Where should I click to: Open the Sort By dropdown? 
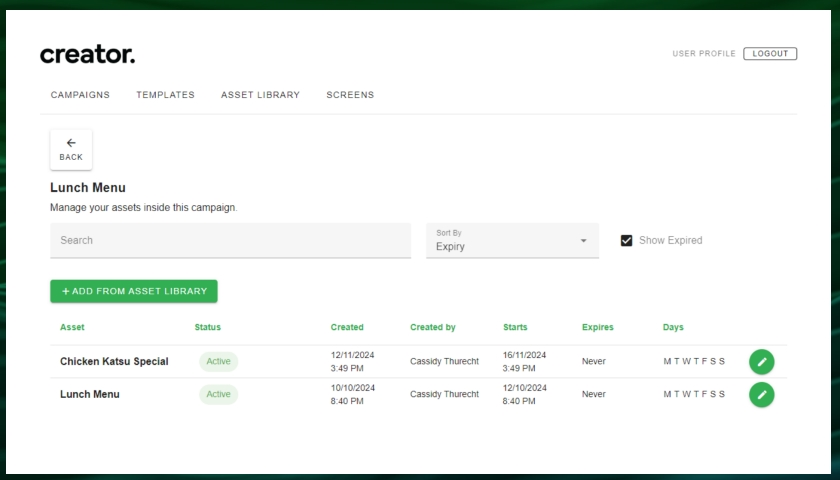[x=512, y=241]
